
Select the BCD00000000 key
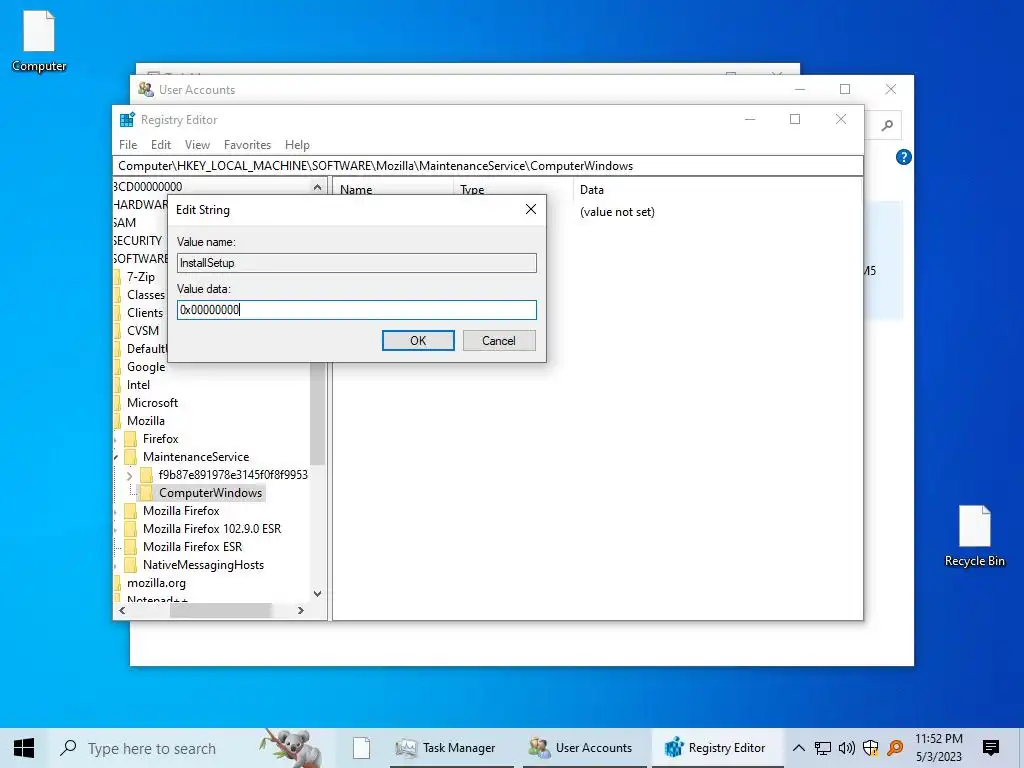pyautogui.click(x=148, y=187)
